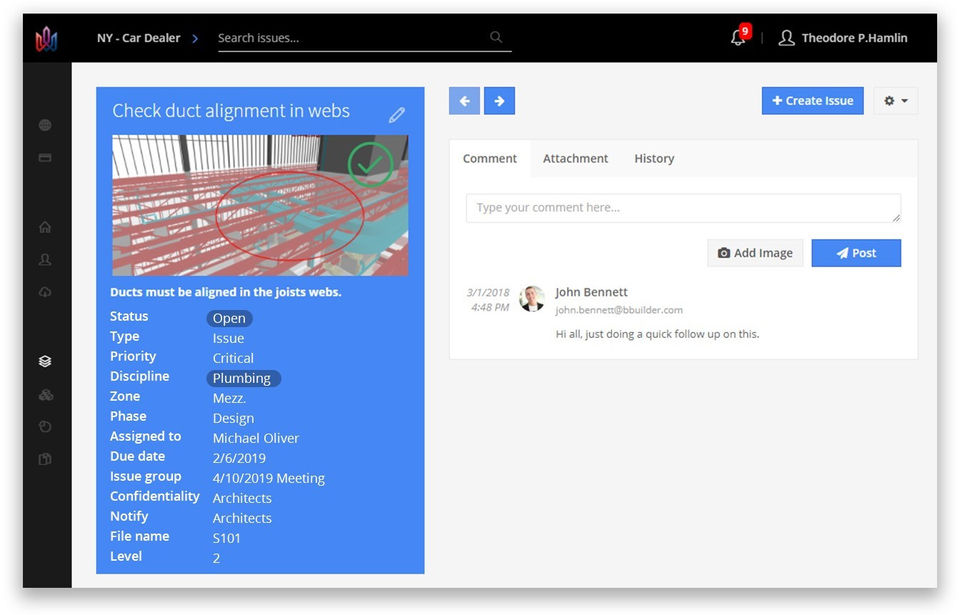Click the search magnifier icon

point(496,37)
